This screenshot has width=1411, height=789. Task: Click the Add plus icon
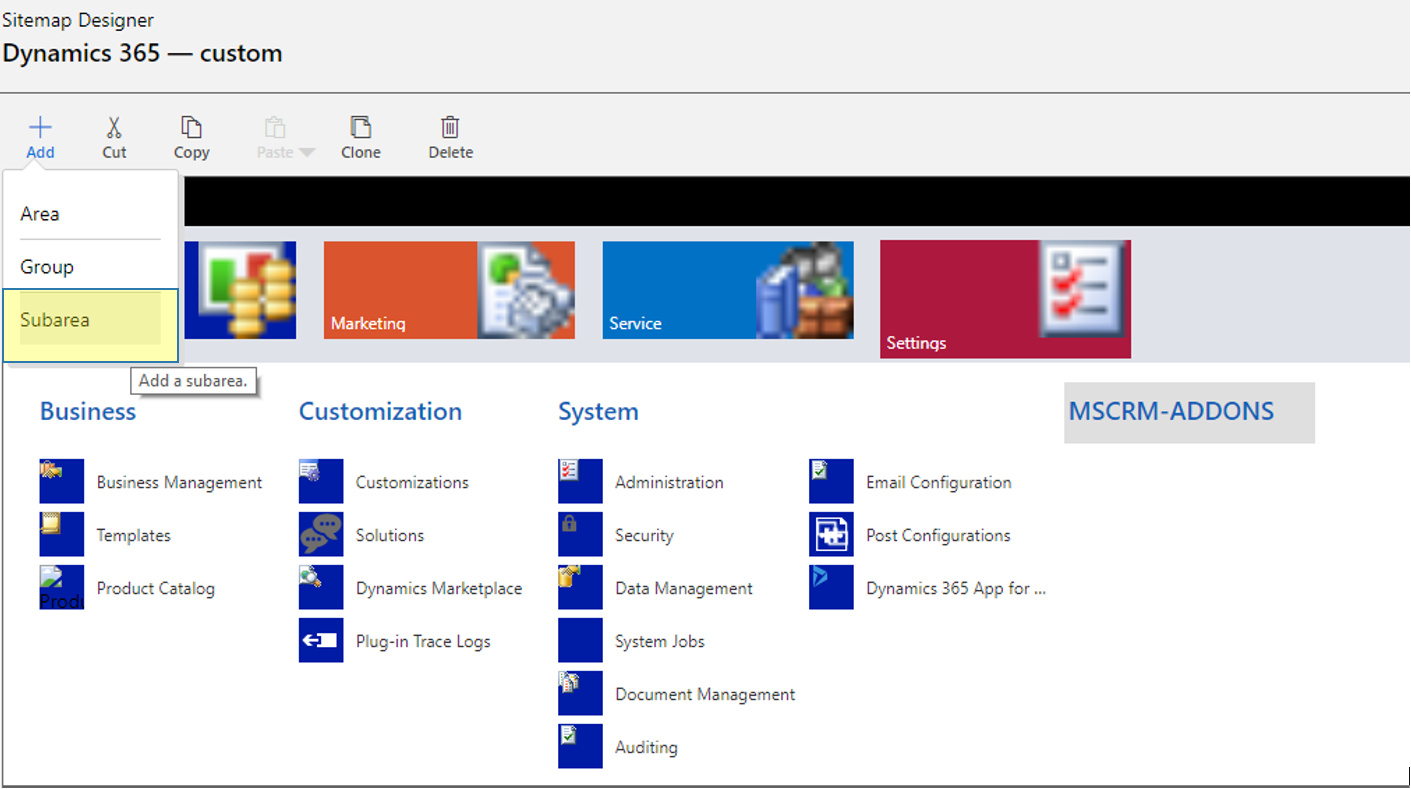(x=40, y=127)
